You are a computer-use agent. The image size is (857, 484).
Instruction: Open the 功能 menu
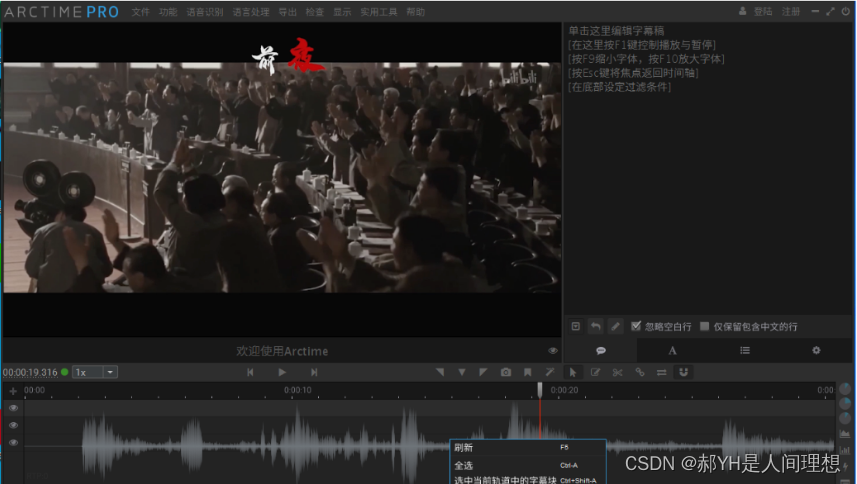click(x=168, y=12)
